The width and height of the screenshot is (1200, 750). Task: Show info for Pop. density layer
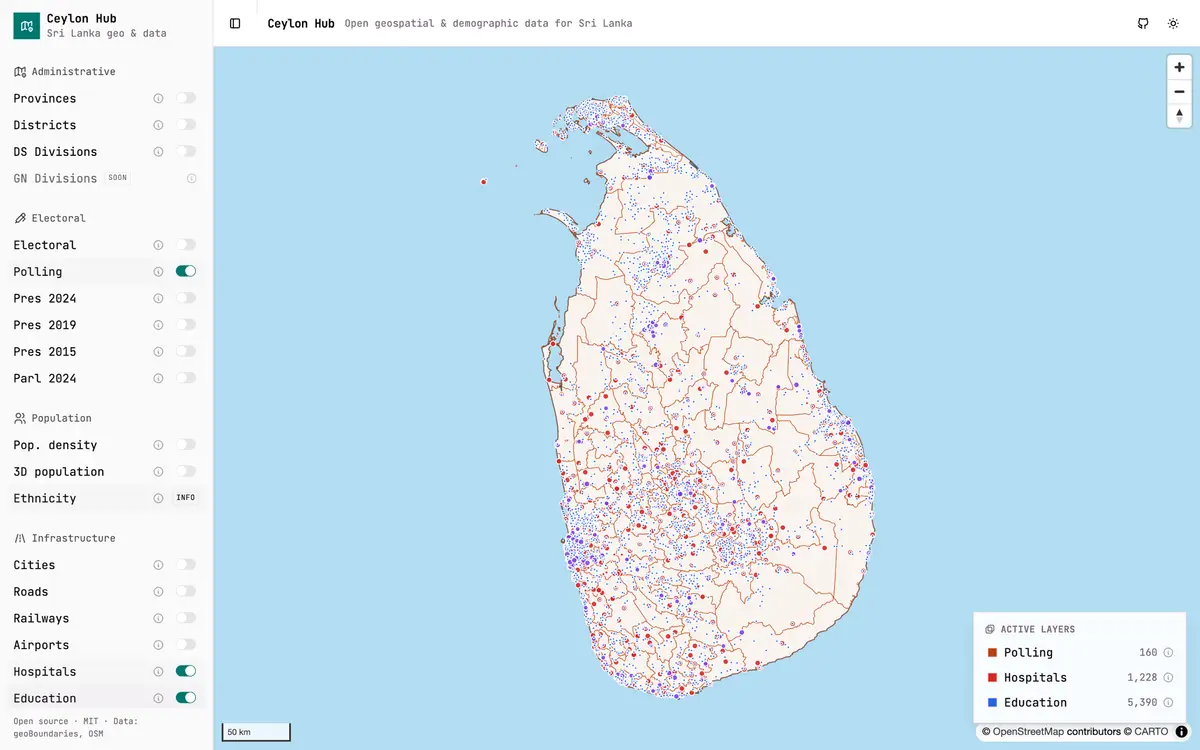pyautogui.click(x=158, y=445)
